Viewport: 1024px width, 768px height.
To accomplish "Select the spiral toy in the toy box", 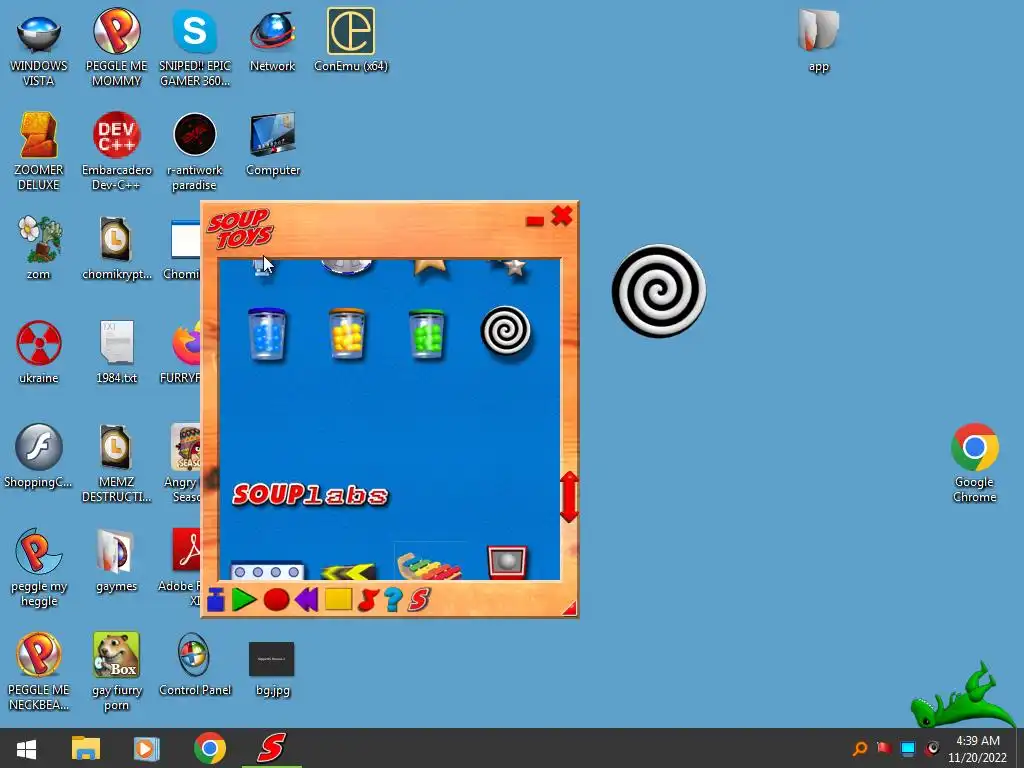I will point(505,331).
